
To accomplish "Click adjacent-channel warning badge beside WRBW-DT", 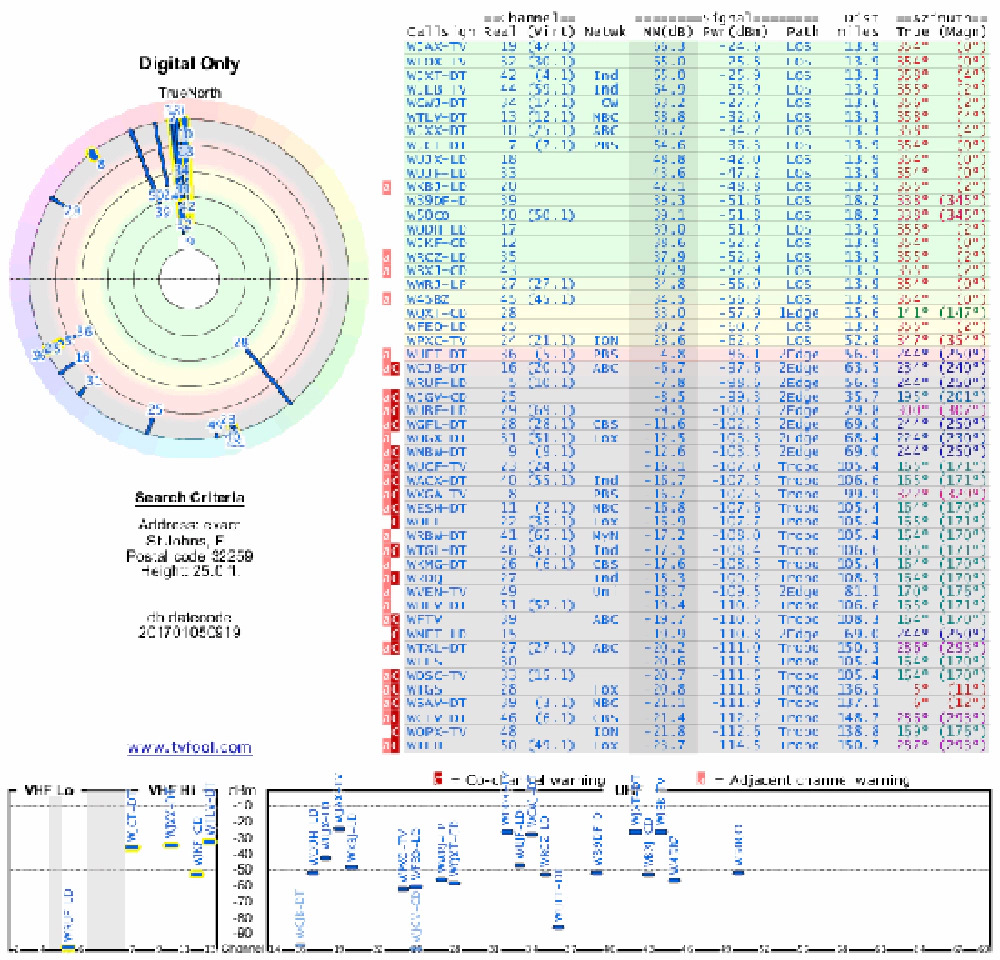I will [386, 536].
